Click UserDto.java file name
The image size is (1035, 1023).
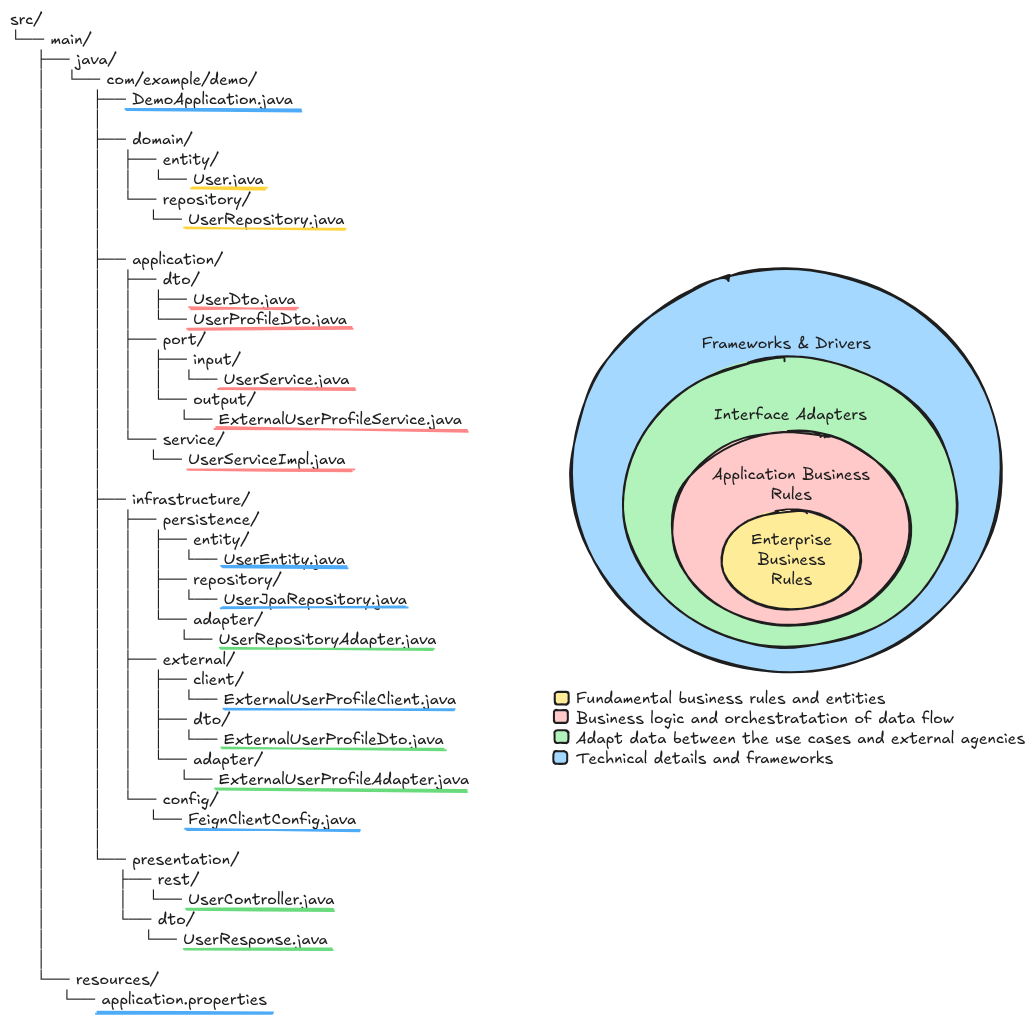(x=244, y=300)
